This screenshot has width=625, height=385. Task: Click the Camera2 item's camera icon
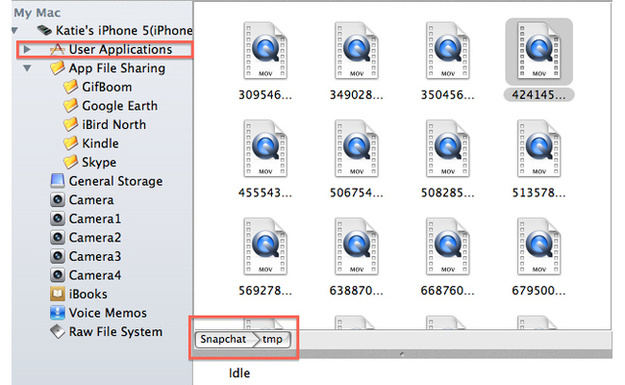click(57, 237)
